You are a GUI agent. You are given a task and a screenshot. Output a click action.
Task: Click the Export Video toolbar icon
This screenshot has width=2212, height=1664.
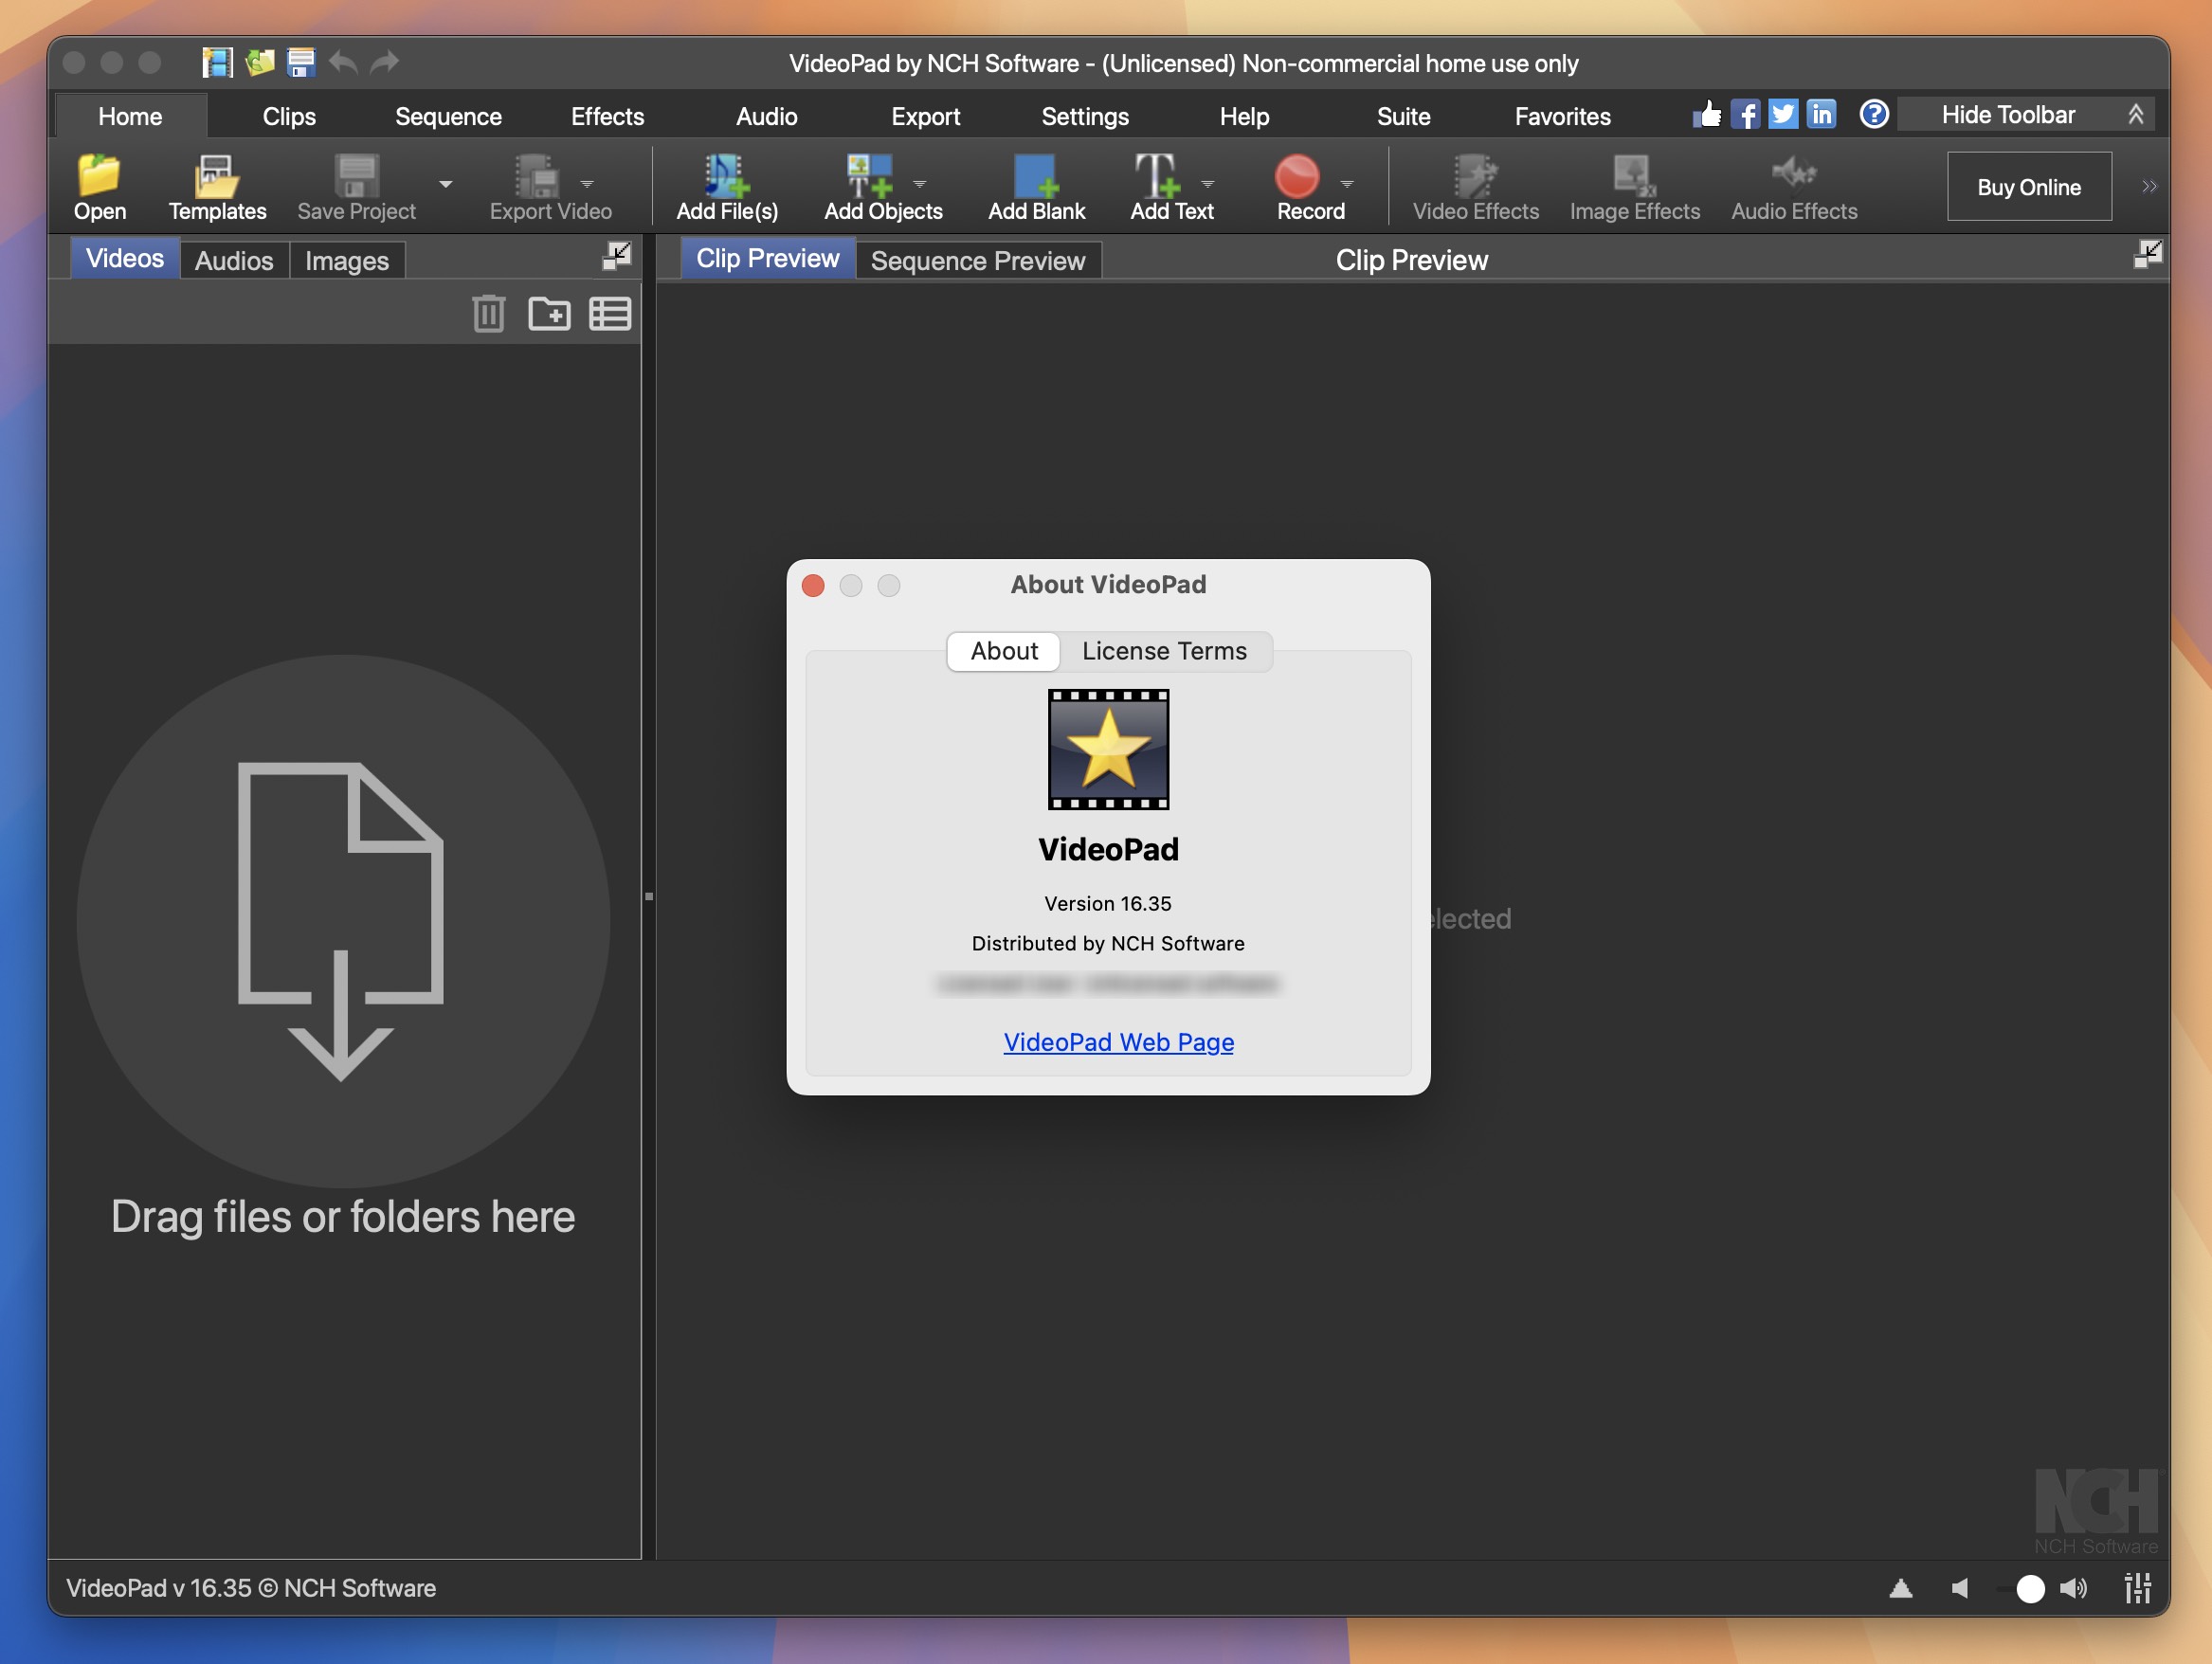point(549,187)
